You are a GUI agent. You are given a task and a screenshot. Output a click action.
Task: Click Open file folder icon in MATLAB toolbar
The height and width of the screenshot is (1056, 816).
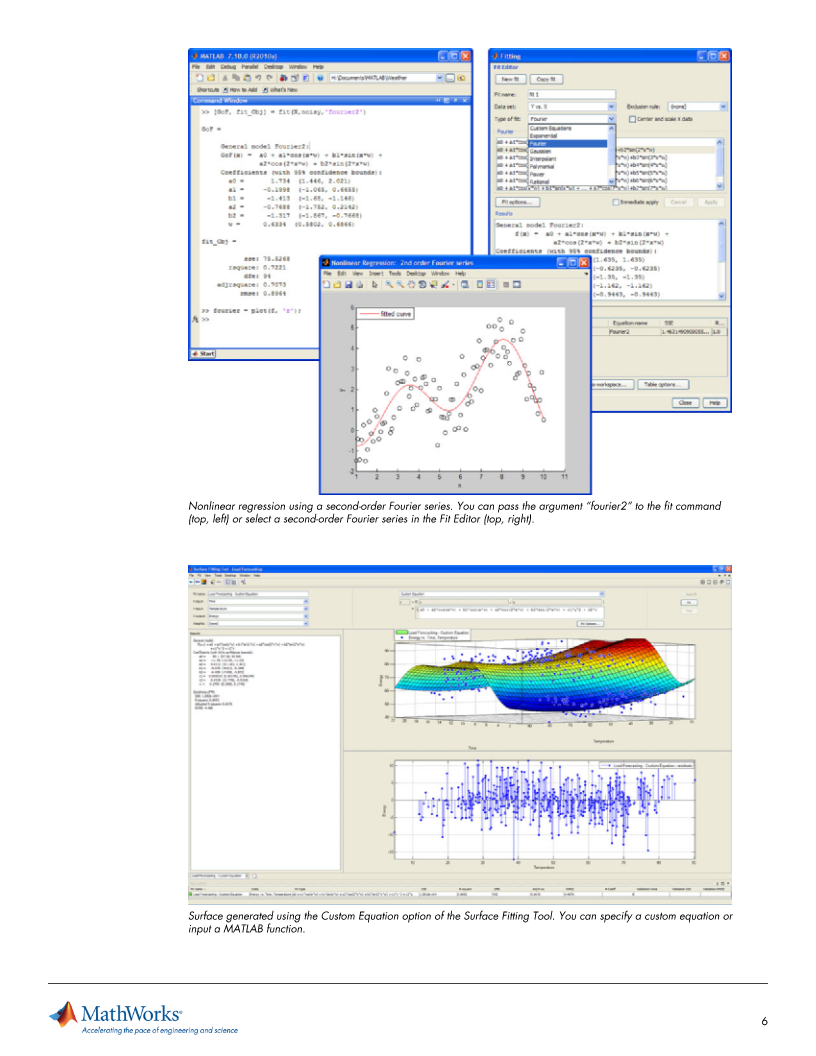click(x=211, y=78)
